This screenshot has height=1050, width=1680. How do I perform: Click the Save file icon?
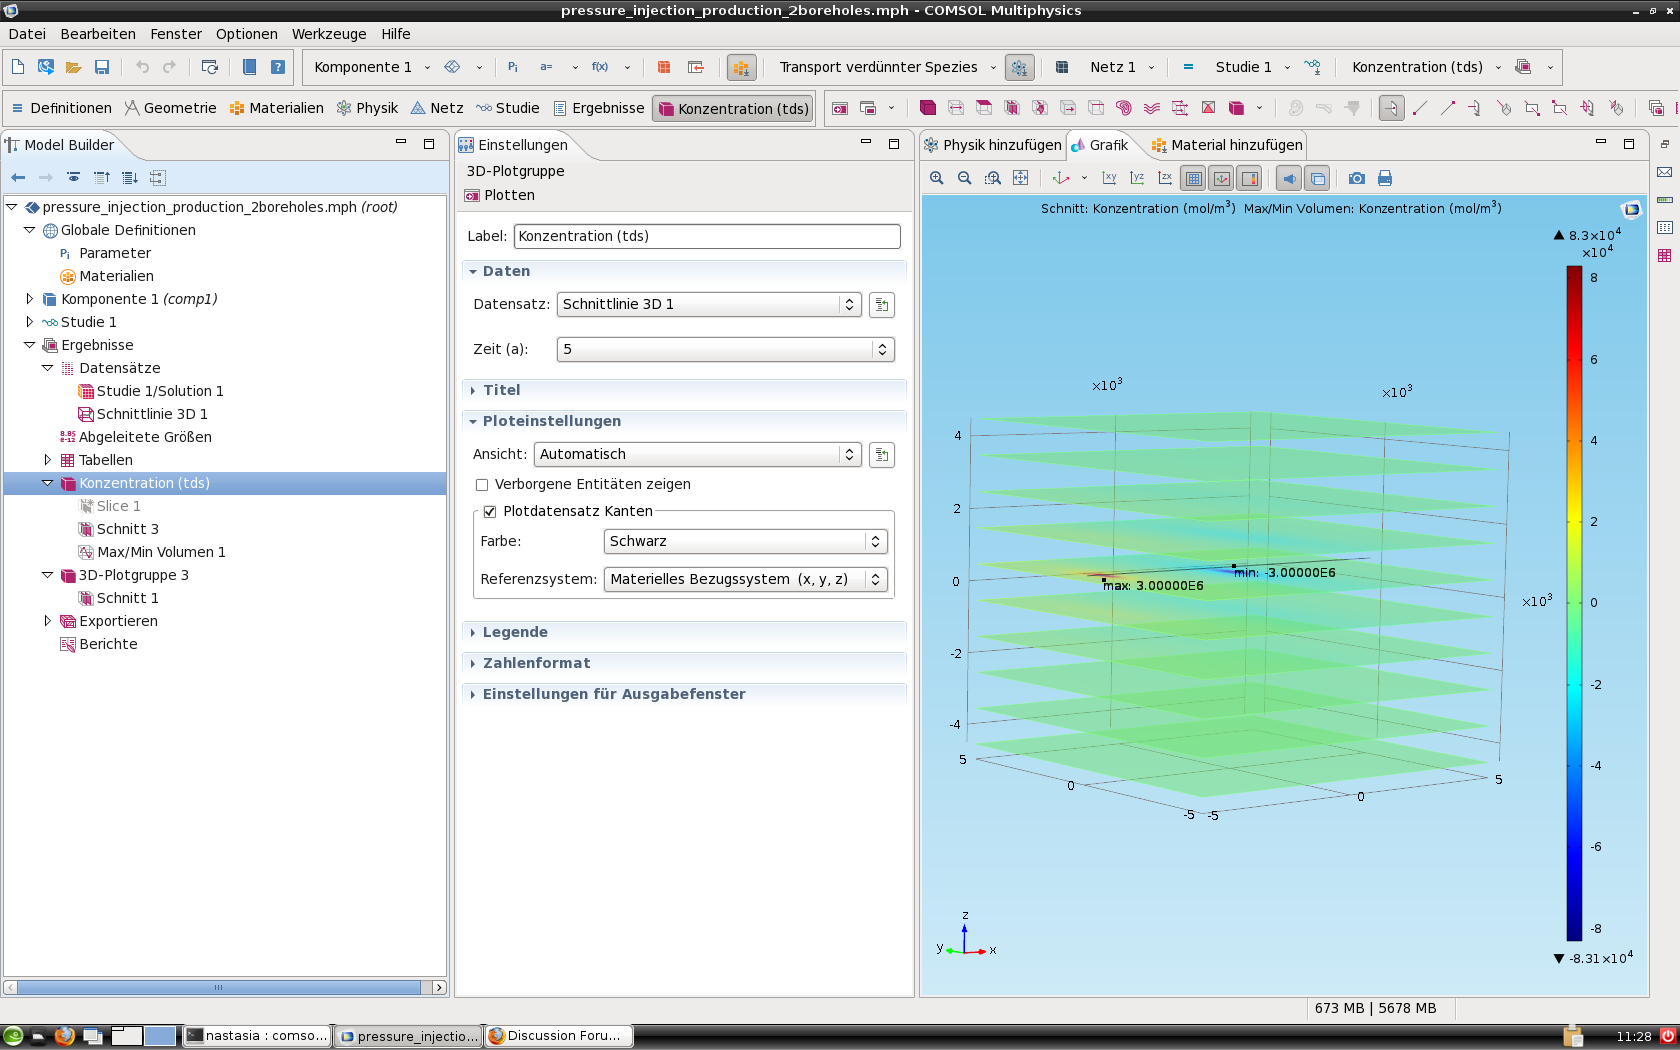pos(102,67)
